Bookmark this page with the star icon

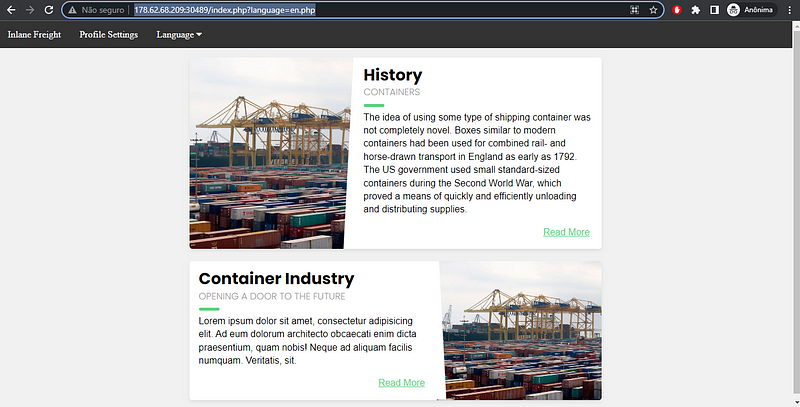tap(653, 10)
